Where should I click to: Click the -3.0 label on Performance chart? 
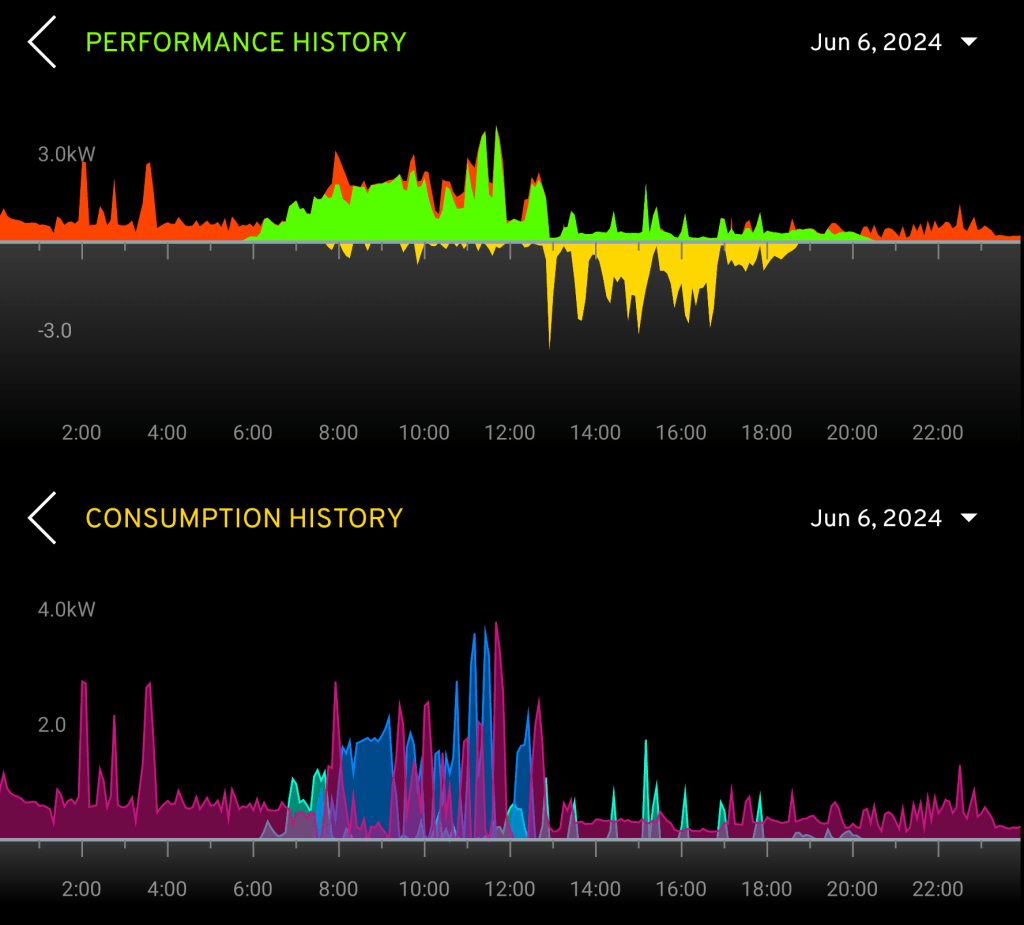[54, 331]
